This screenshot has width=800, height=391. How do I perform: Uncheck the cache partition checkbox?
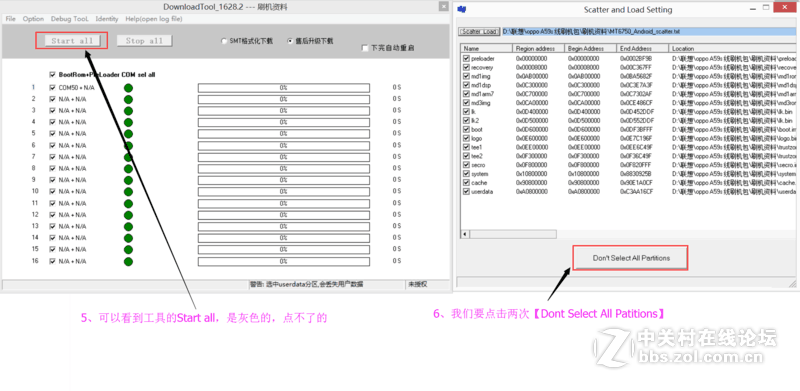(466, 183)
